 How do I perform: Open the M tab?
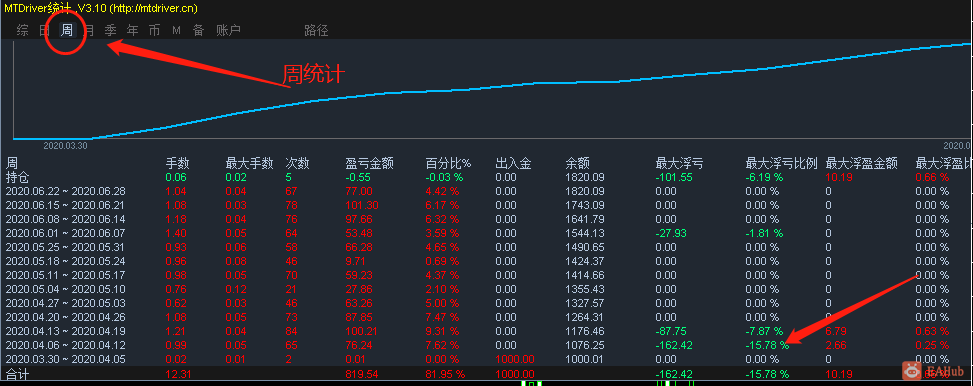pyautogui.click(x=176, y=30)
